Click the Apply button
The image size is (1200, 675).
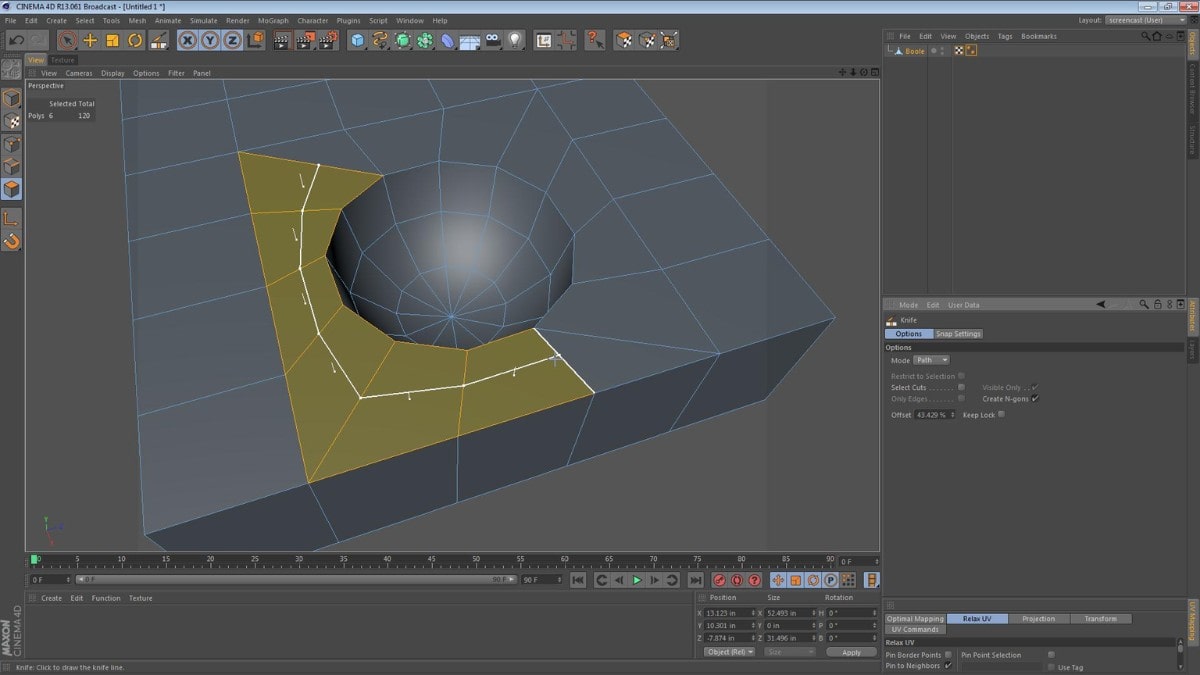click(851, 652)
